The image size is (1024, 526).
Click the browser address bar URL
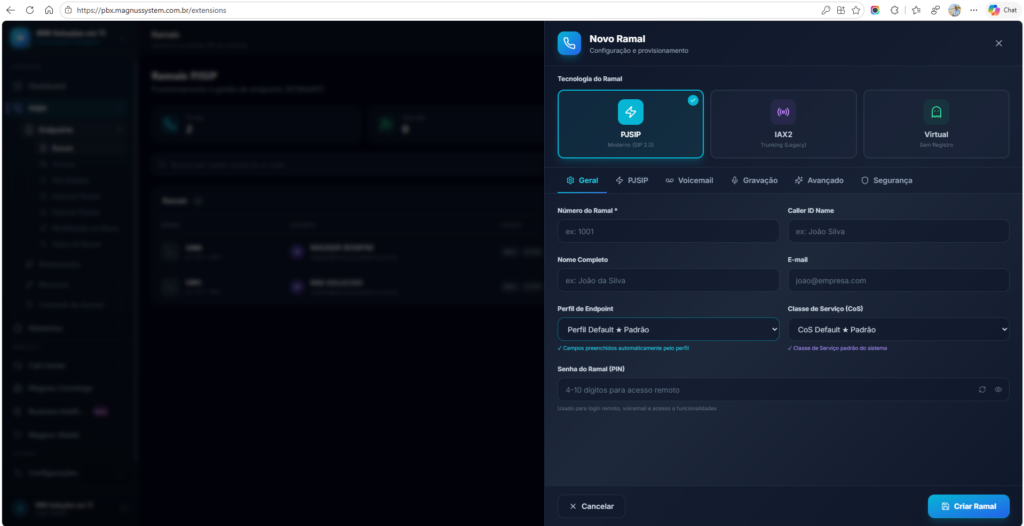point(152,10)
